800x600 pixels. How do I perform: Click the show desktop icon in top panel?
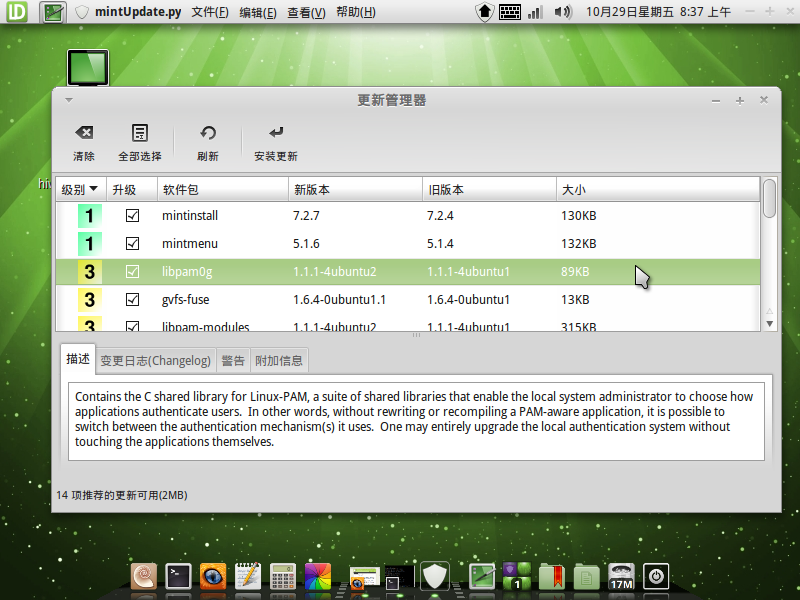(53, 12)
